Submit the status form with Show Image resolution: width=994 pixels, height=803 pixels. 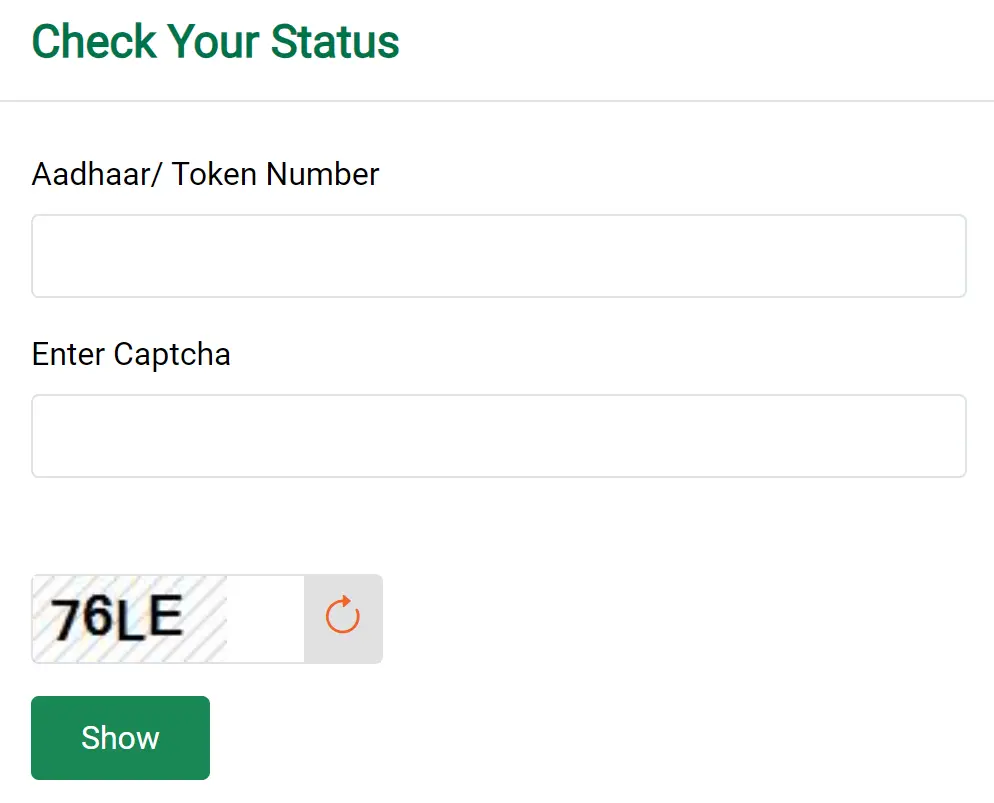(120, 738)
